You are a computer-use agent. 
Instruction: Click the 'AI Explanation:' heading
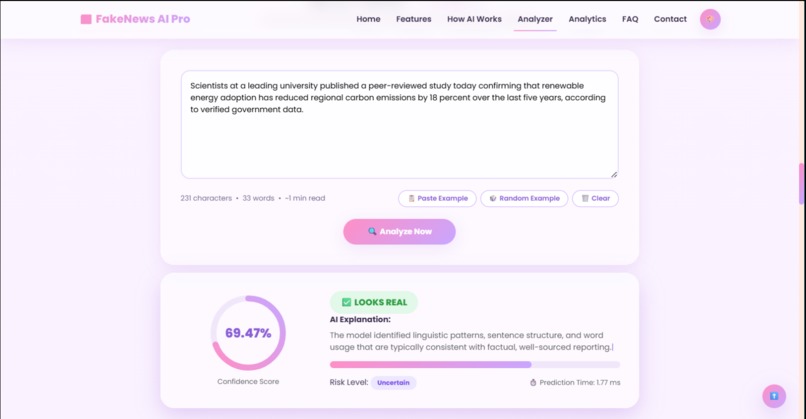click(x=360, y=319)
